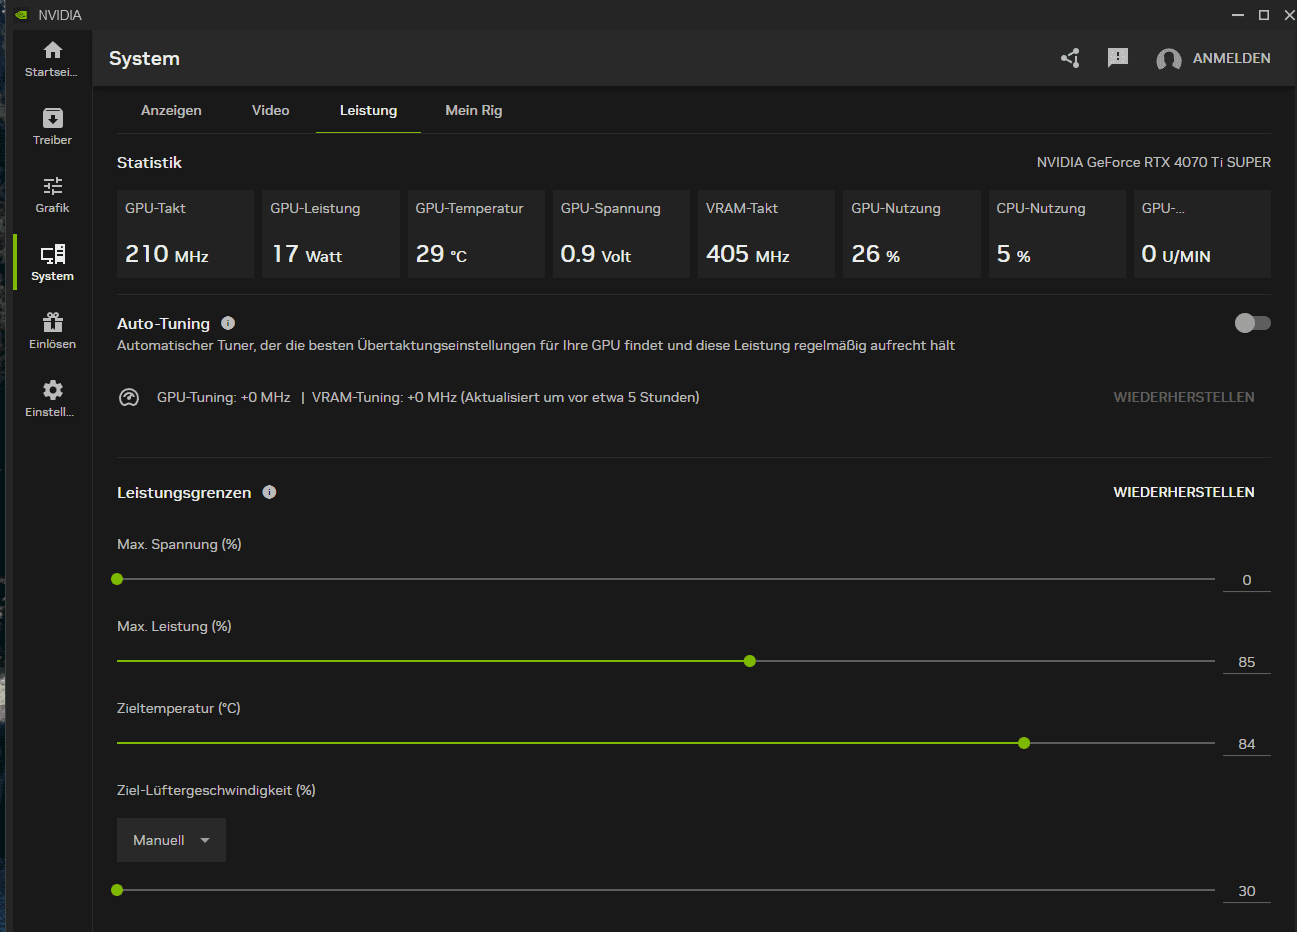1297x932 pixels.
Task: Switch to the Mein Rig tab
Action: (474, 110)
